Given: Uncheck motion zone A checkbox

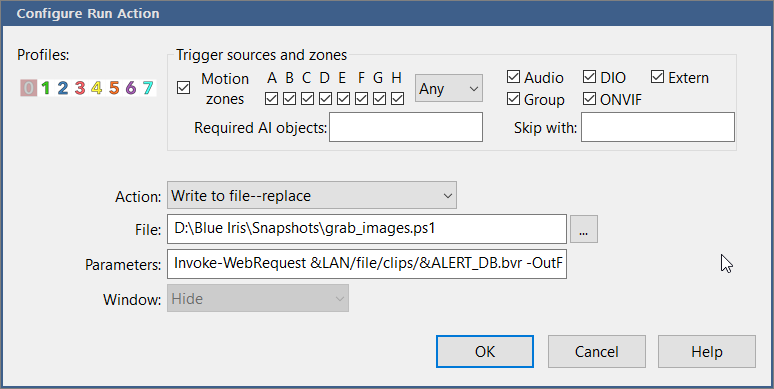Looking at the screenshot, I should click(x=271, y=99).
